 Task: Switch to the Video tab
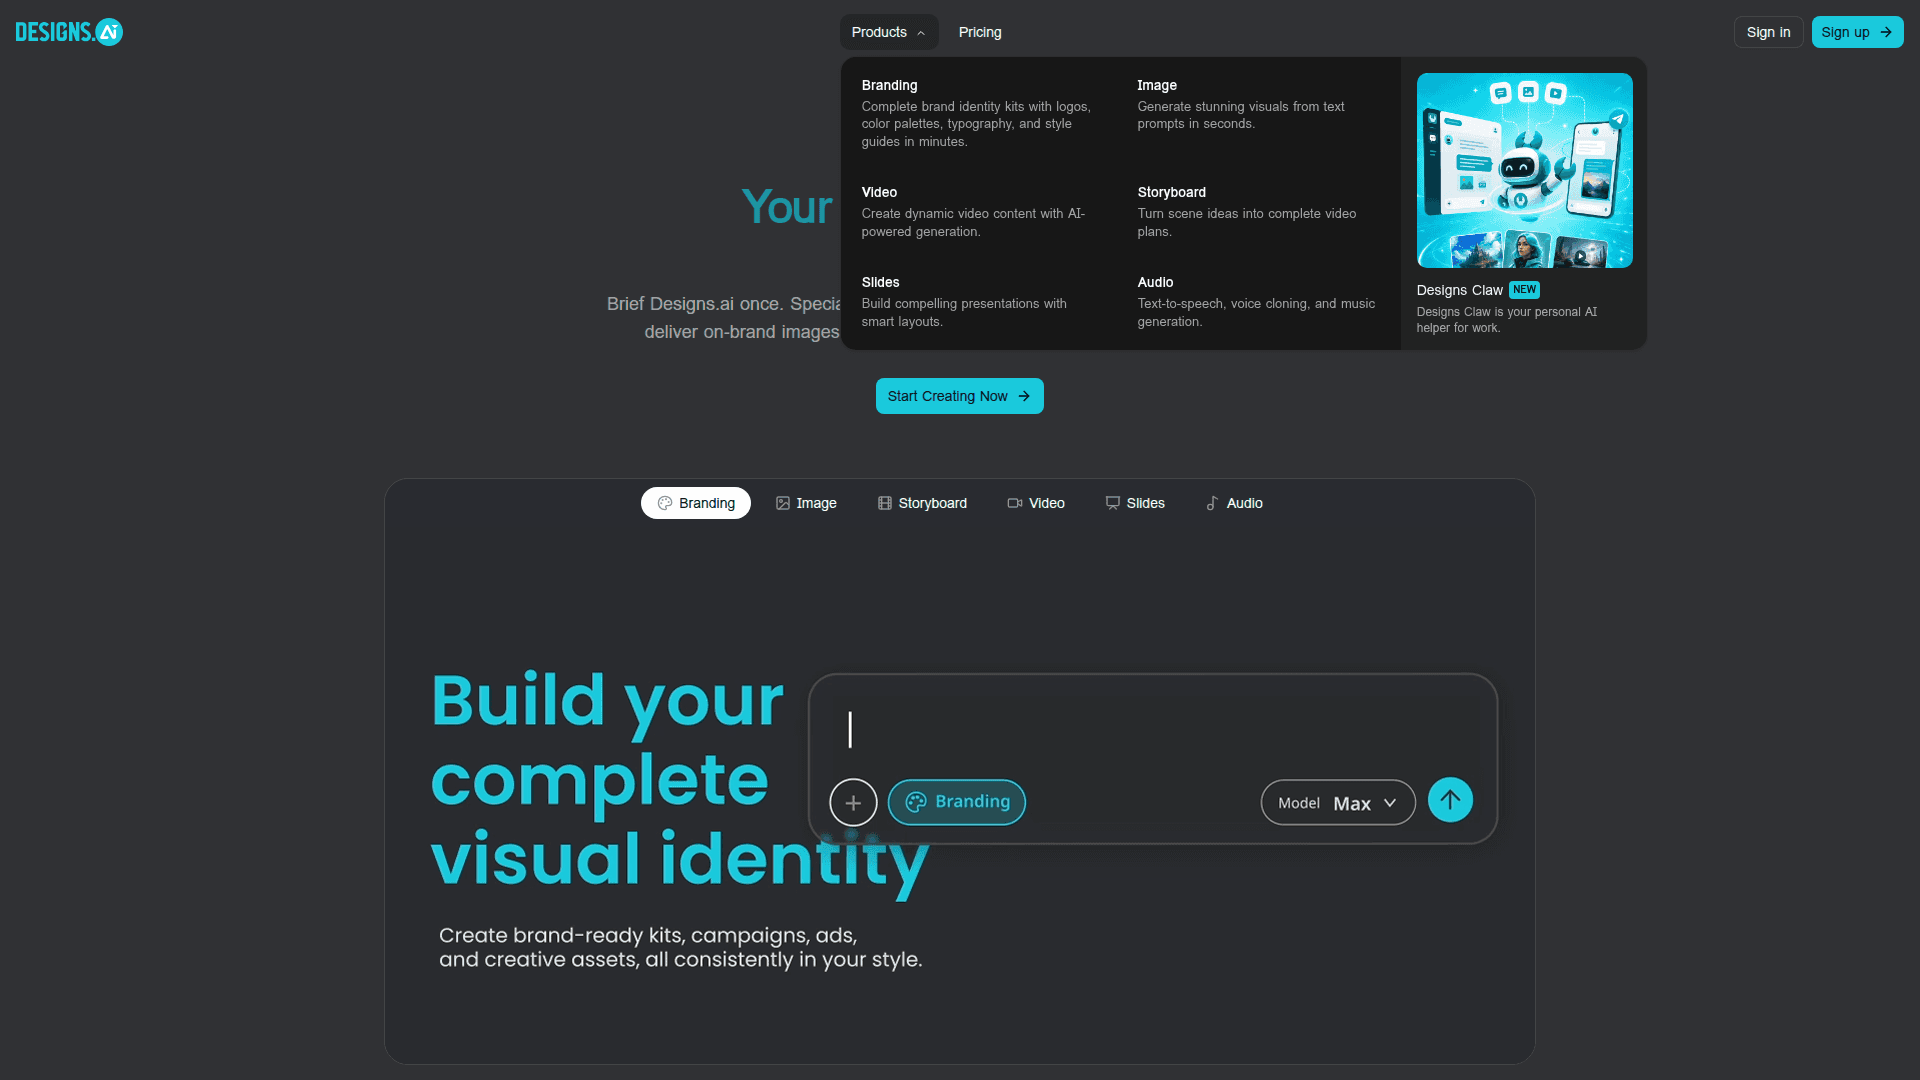[1036, 503]
